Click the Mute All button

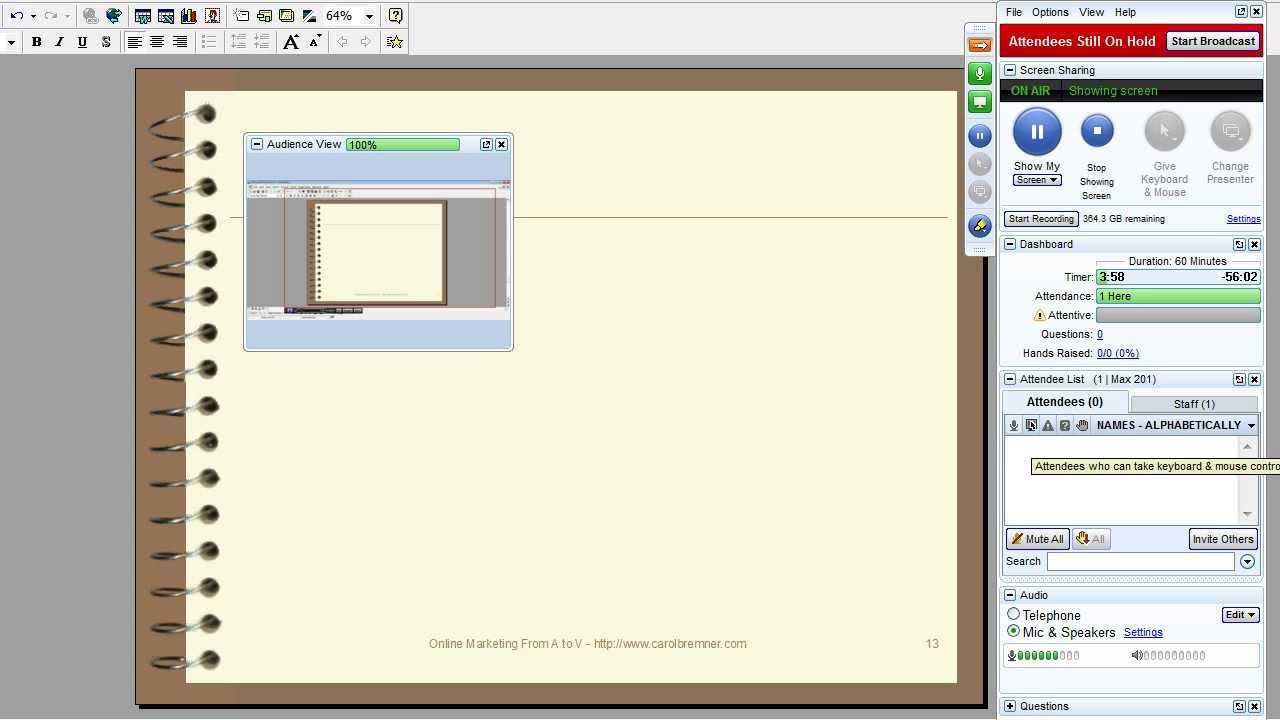click(x=1037, y=539)
